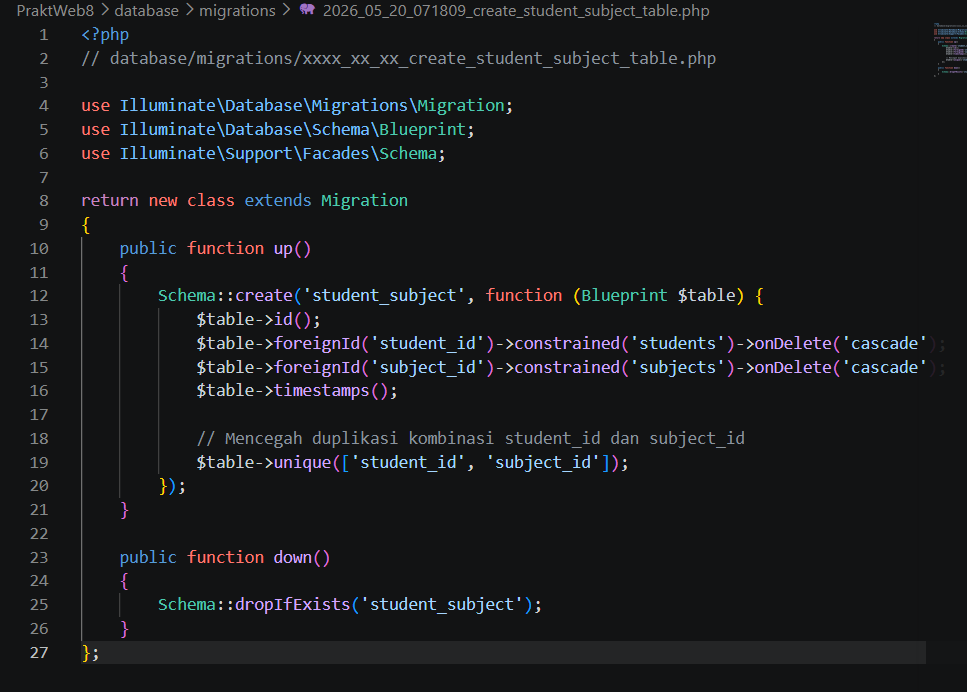Click the comment on line 2
The width and height of the screenshot is (967, 692).
(398, 59)
